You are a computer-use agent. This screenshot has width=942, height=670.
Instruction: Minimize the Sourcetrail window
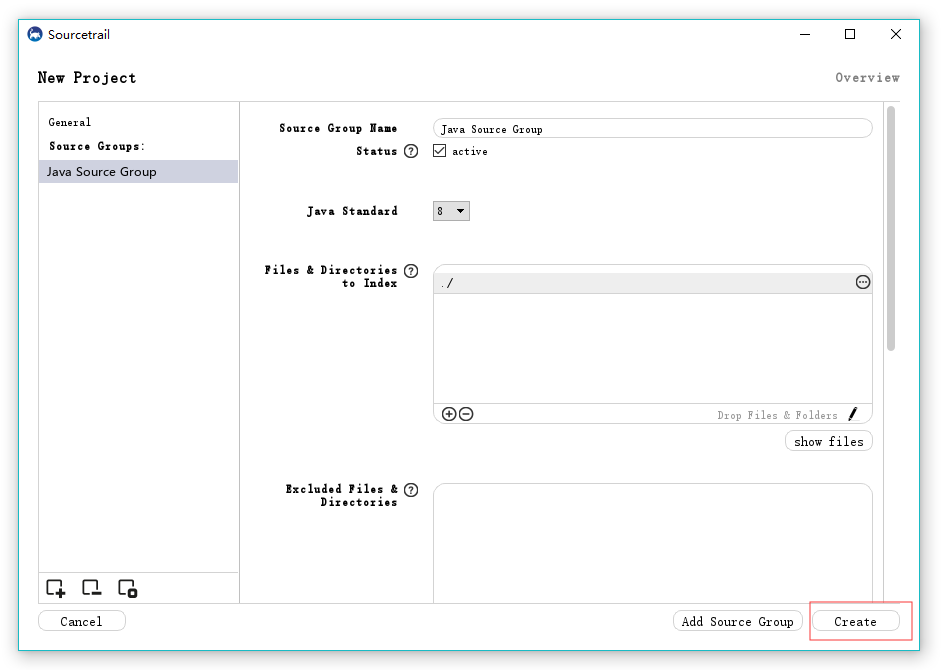[x=805, y=34]
